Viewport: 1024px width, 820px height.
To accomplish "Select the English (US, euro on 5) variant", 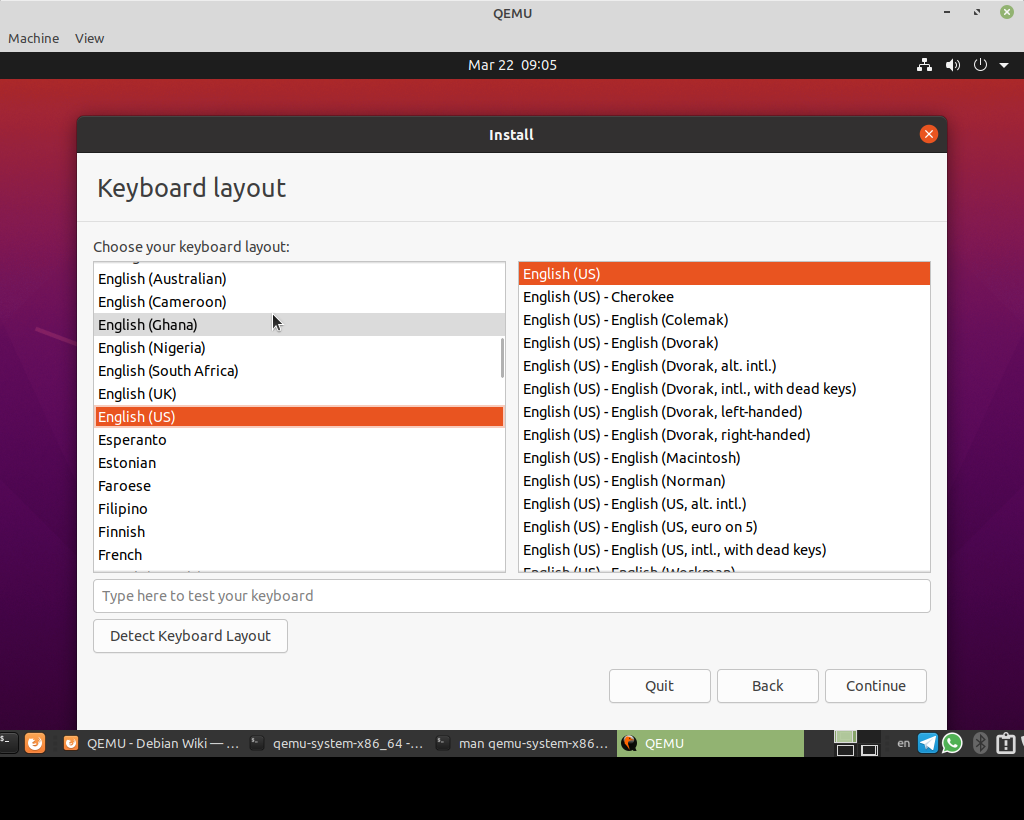I will point(724,527).
